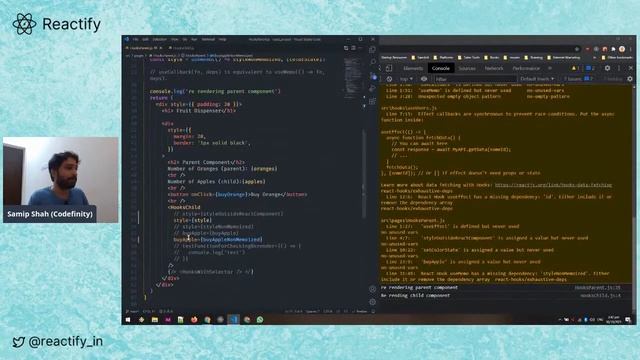This screenshot has height=360, width=640.
Task: Open the VS Code Manage gear icon
Action: (372, 302)
